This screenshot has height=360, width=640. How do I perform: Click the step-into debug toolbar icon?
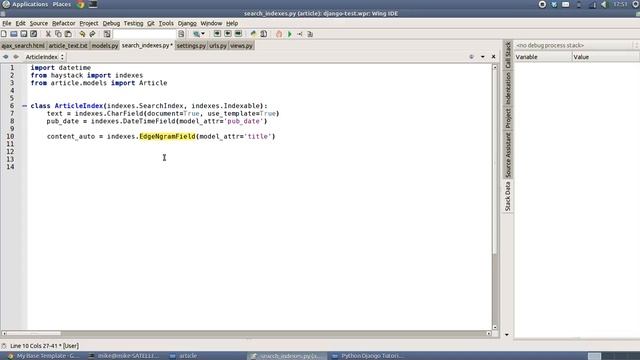pyautogui.click(x=300, y=34)
